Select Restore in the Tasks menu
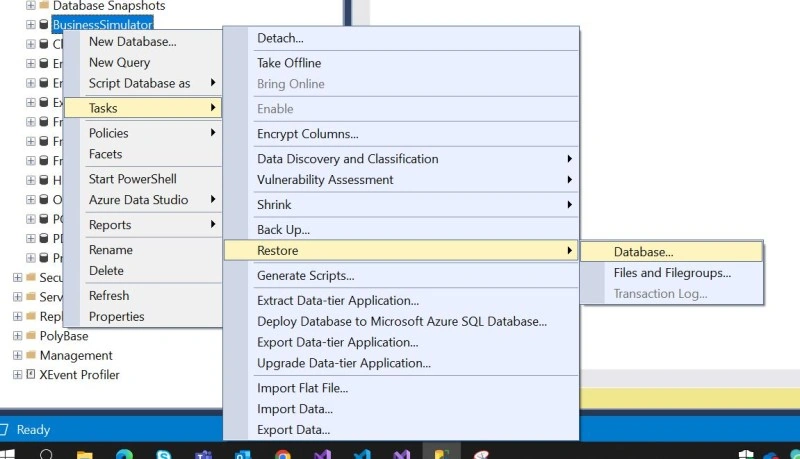This screenshot has height=459, width=800. (401, 250)
